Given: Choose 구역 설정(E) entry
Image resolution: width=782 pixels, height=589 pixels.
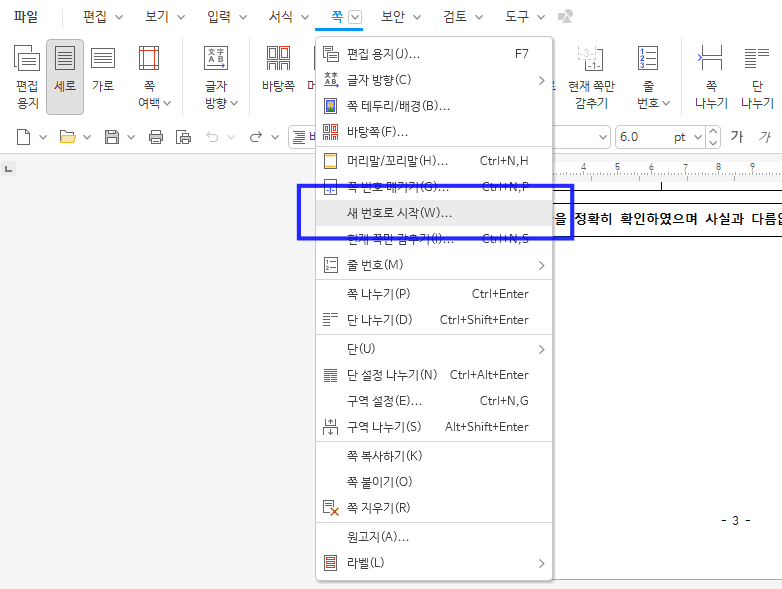Looking at the screenshot, I should 434,400.
